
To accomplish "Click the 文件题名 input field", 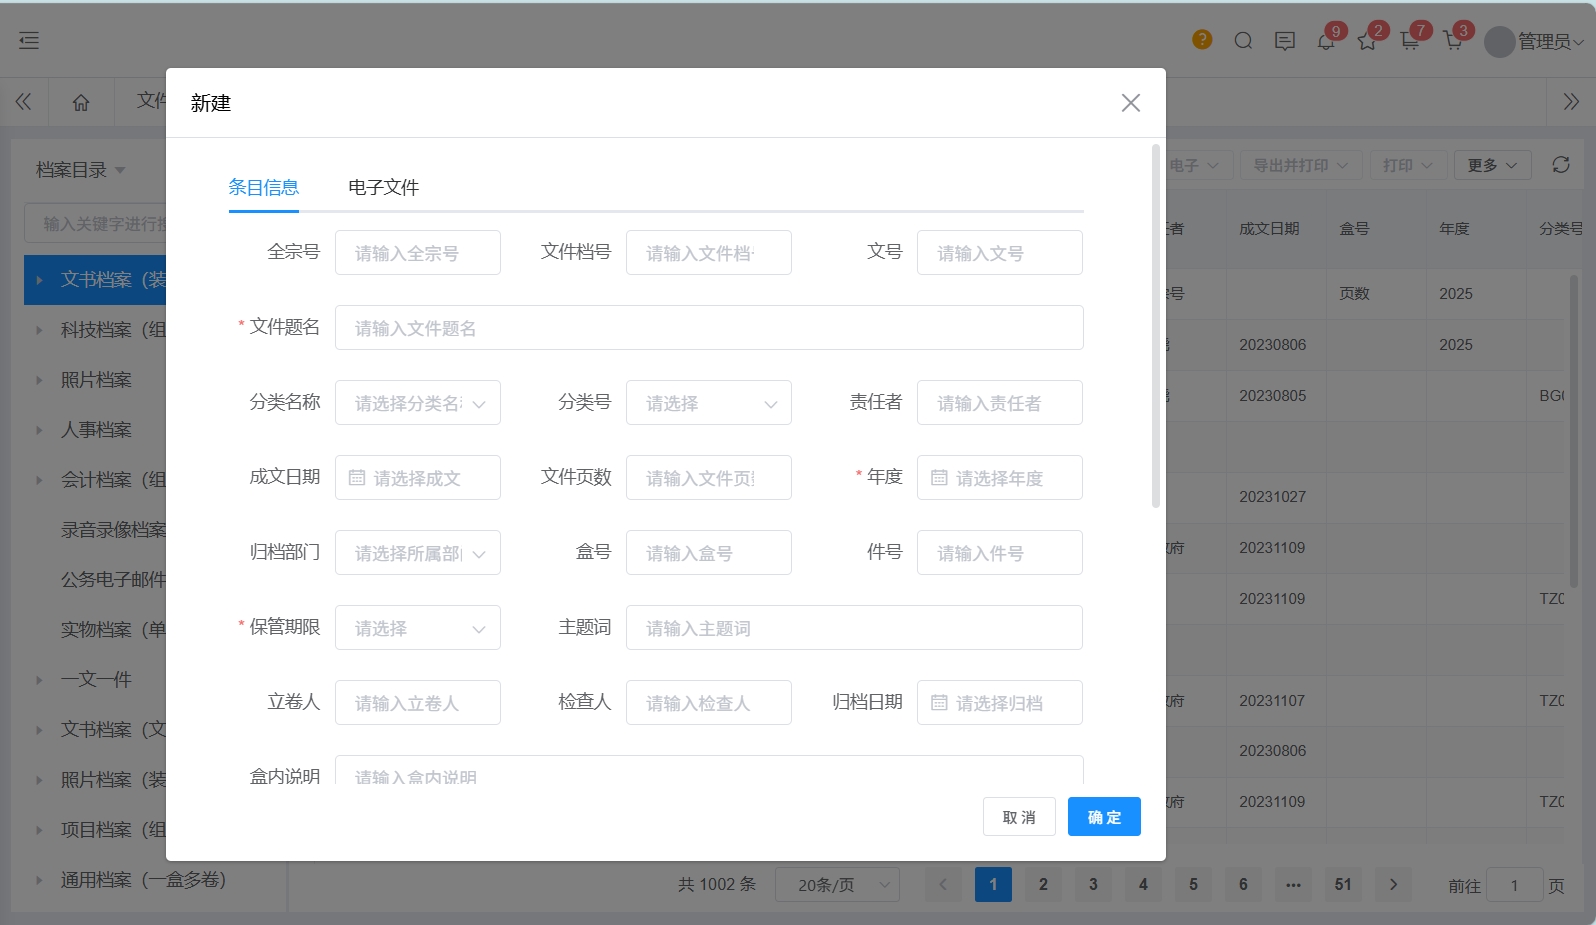I will 708,328.
